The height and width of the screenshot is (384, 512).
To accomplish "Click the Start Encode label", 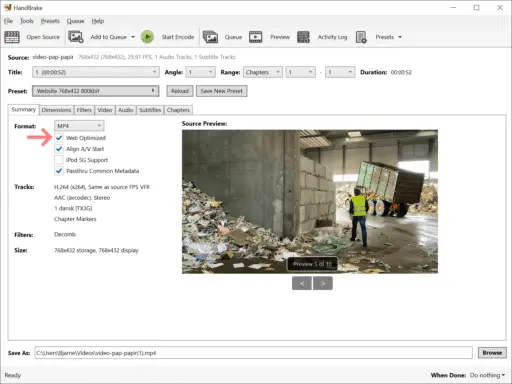I will [178, 37].
